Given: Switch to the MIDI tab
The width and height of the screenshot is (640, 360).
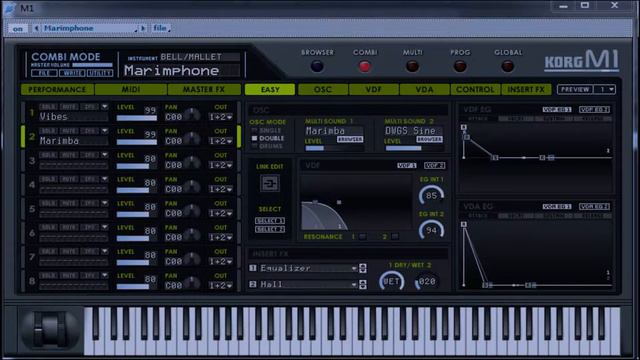Looking at the screenshot, I should click(x=131, y=89).
